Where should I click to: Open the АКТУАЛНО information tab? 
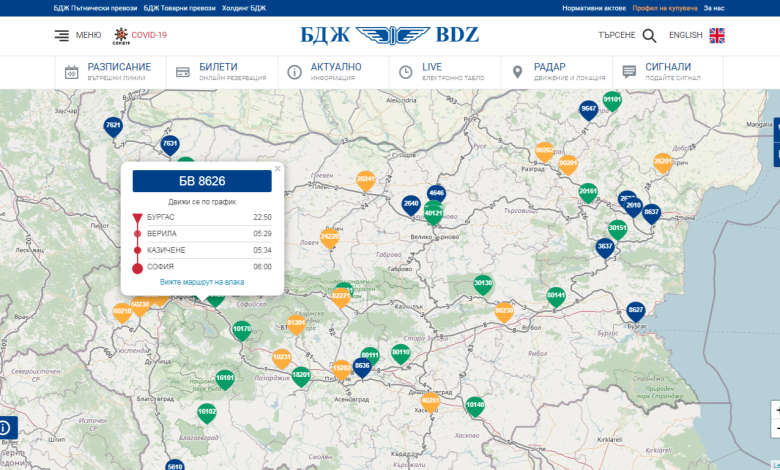pos(333,72)
